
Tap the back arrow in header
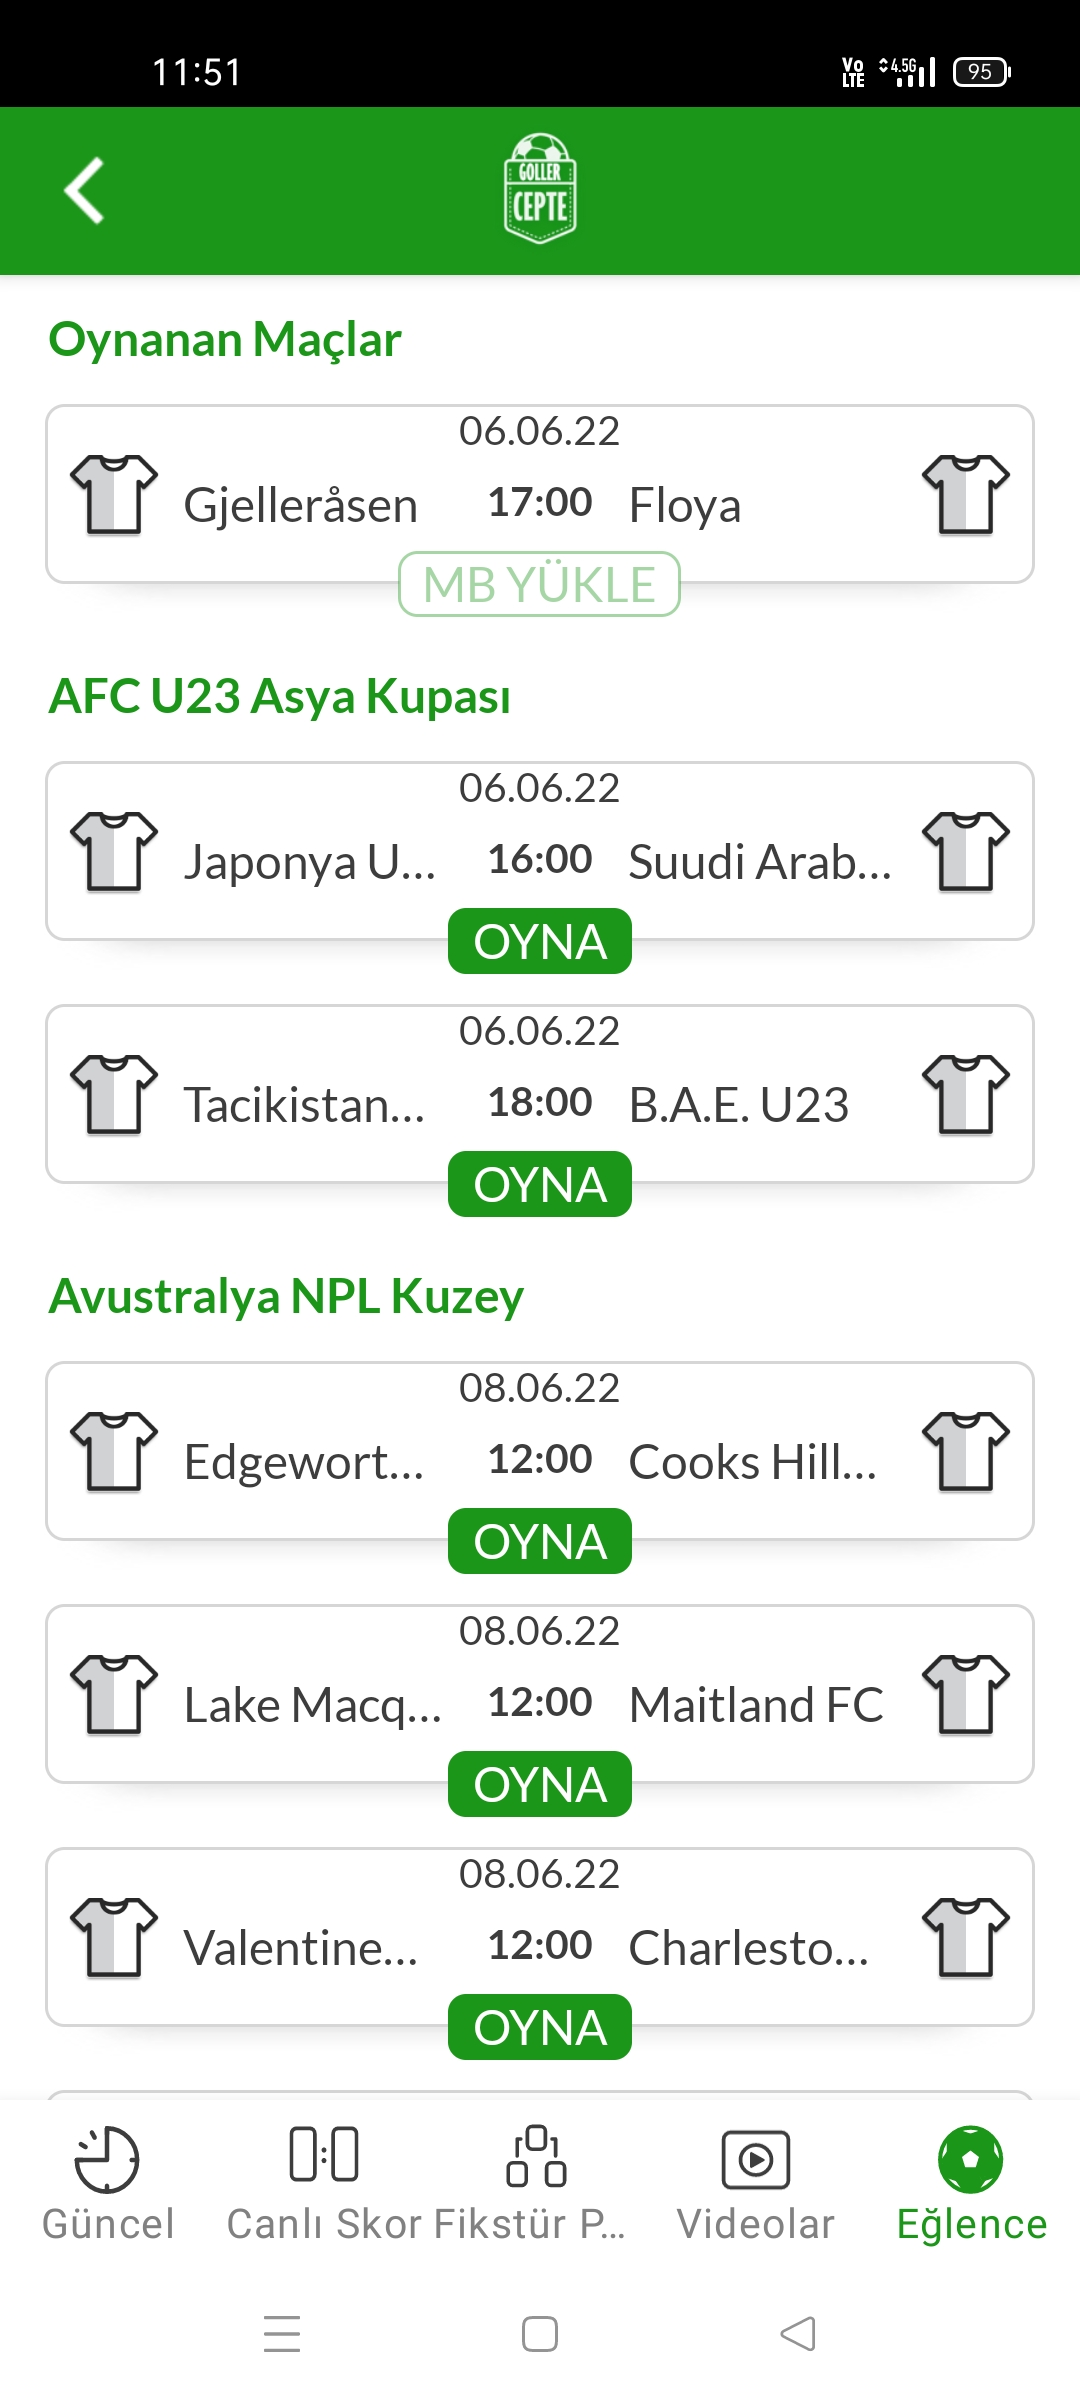pyautogui.click(x=85, y=190)
